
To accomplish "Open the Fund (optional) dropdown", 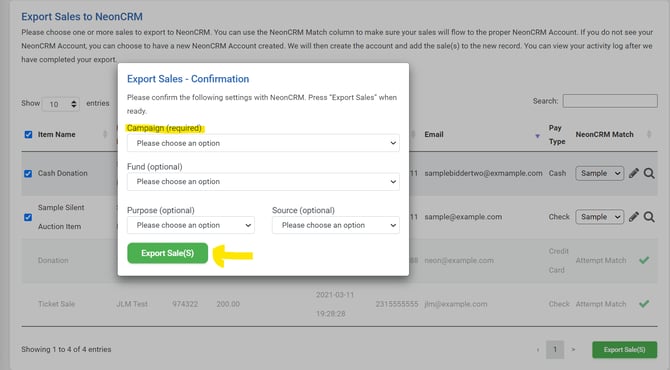I will (x=263, y=182).
